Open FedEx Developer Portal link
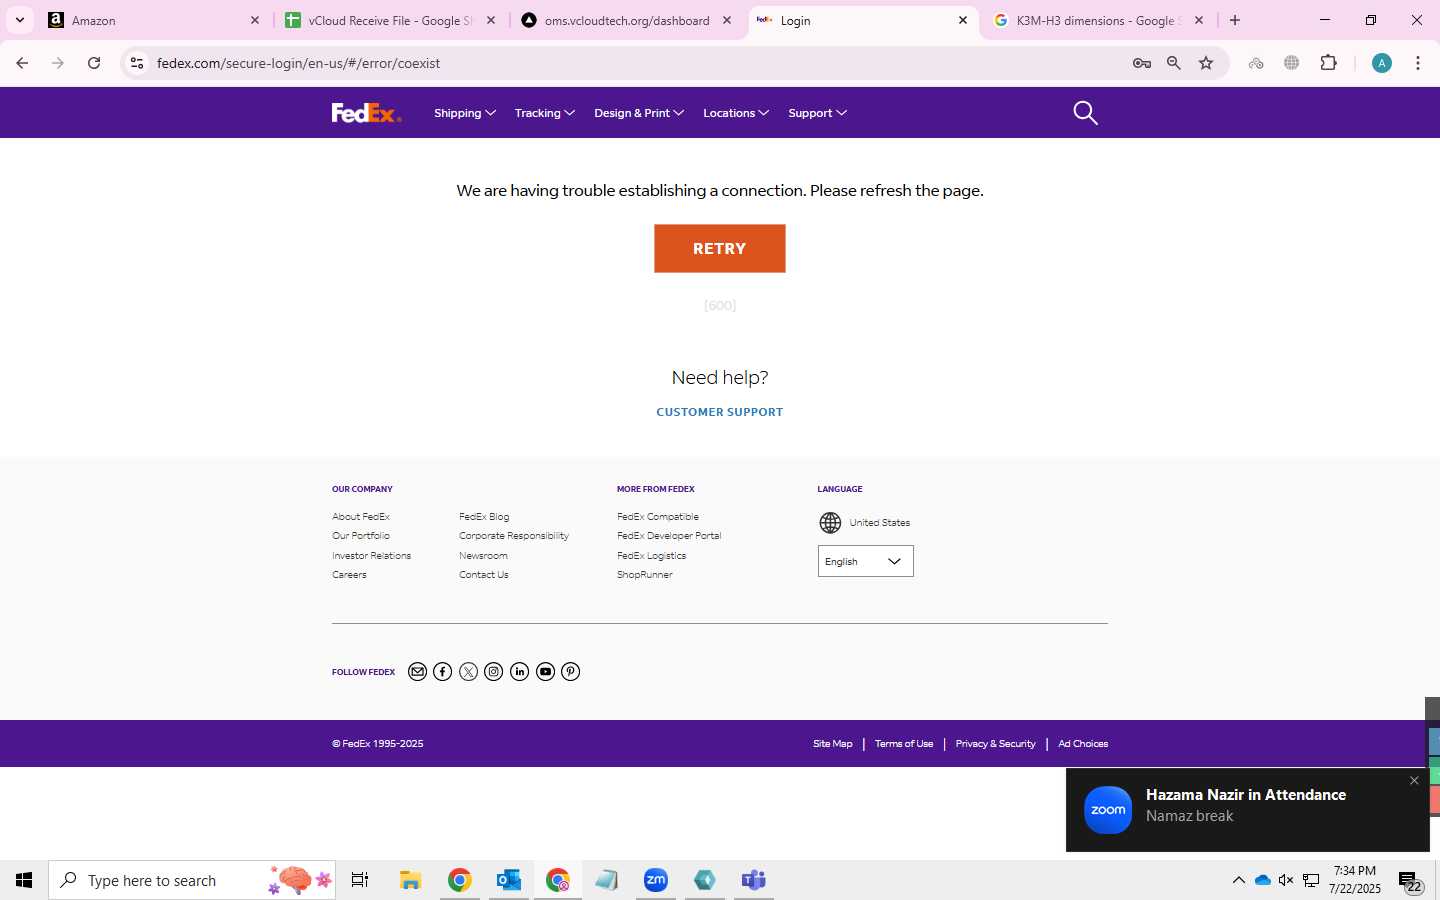The width and height of the screenshot is (1440, 900). coord(669,536)
